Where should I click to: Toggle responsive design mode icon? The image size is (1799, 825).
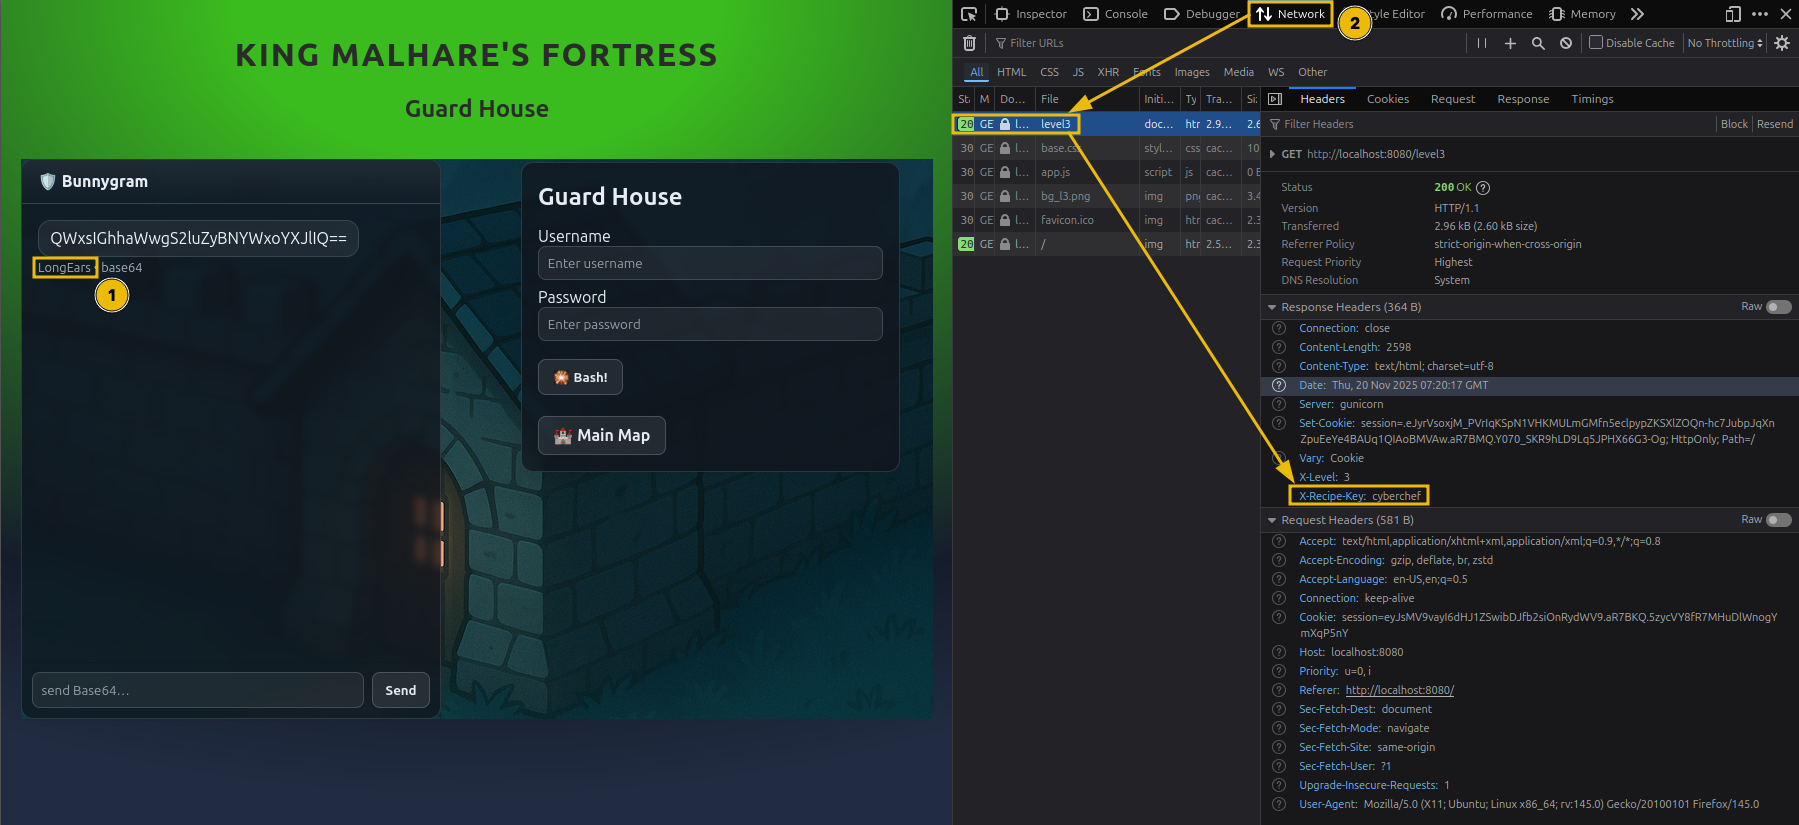(x=1733, y=14)
